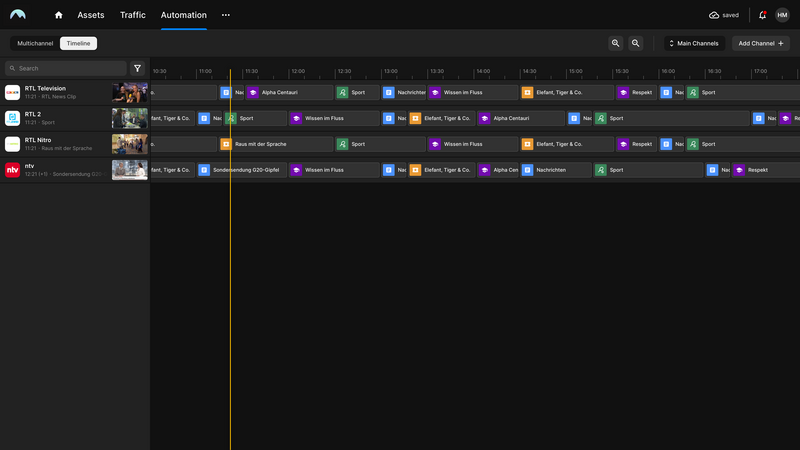
Task: Select Elefant, Tiger & Co. block on RTL Television
Action: 567,92
